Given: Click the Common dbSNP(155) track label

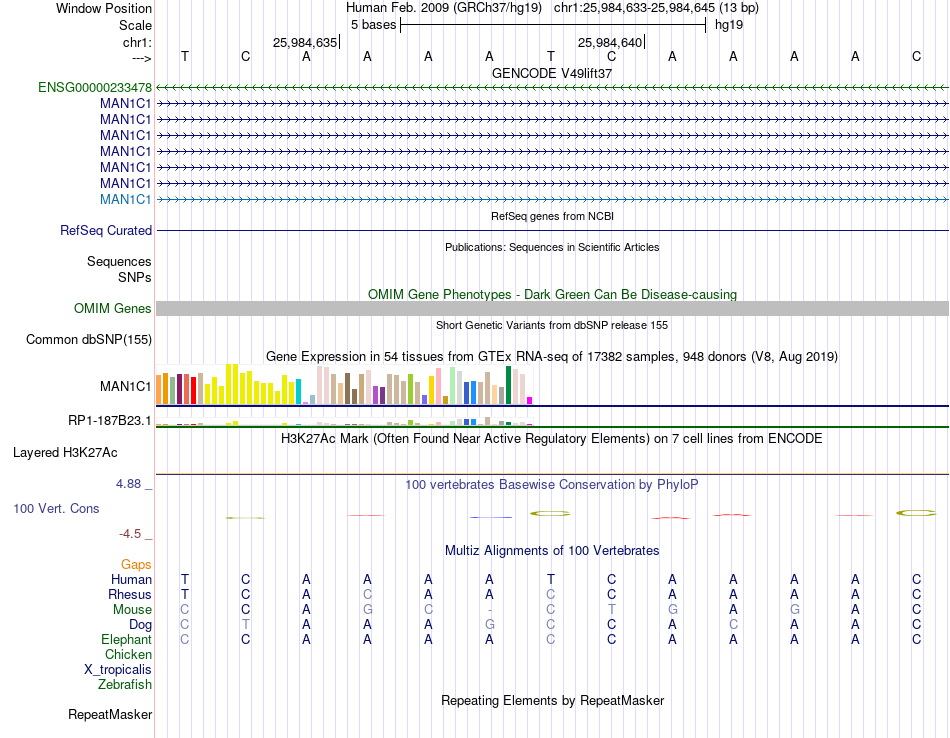Looking at the screenshot, I should [x=89, y=339].
